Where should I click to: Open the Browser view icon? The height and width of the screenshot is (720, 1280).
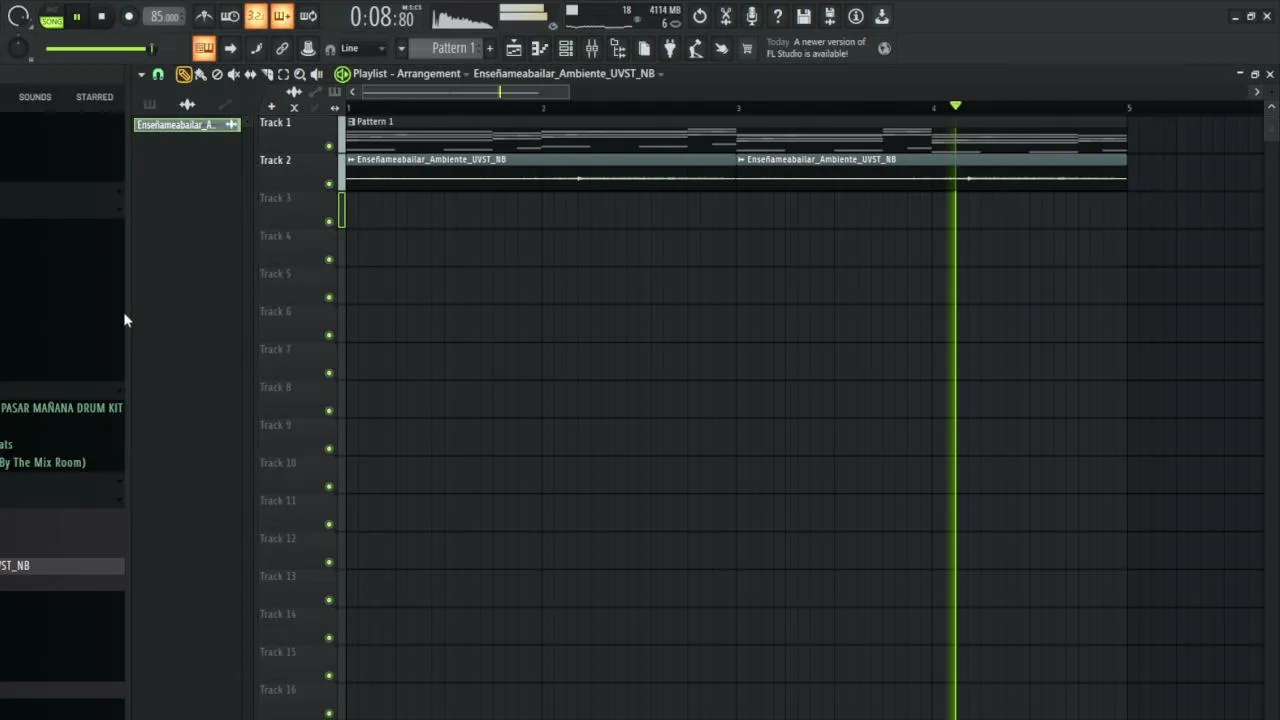coord(618,48)
